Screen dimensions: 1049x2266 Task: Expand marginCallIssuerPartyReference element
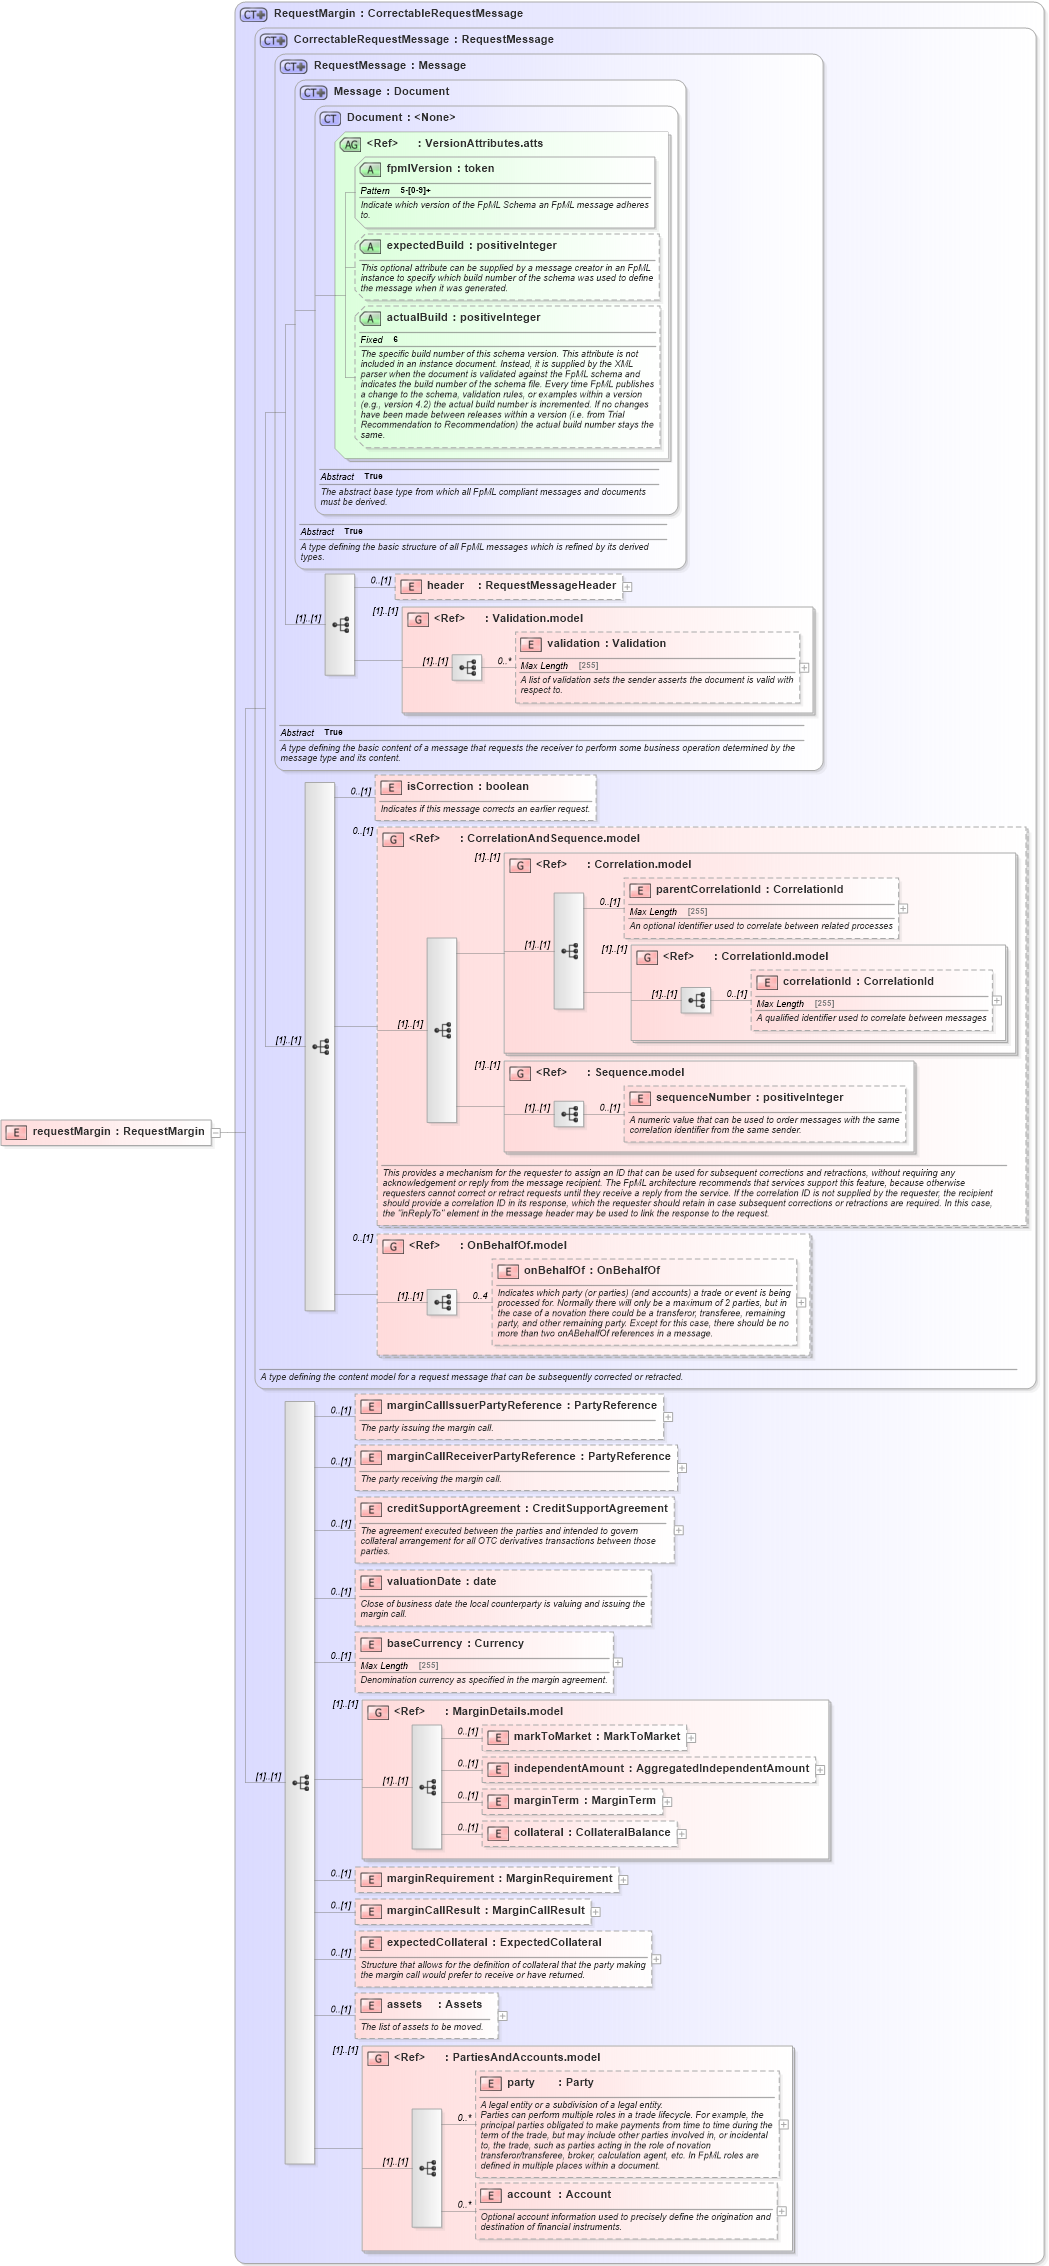coord(668,1416)
